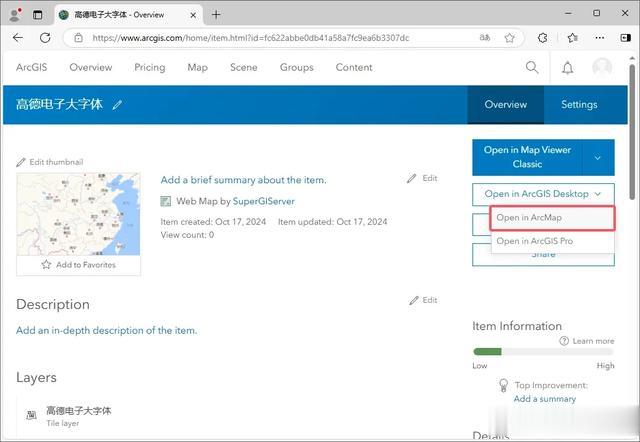Click Add a summary improvement link
Viewport: 640px width, 442px height.
pos(544,399)
